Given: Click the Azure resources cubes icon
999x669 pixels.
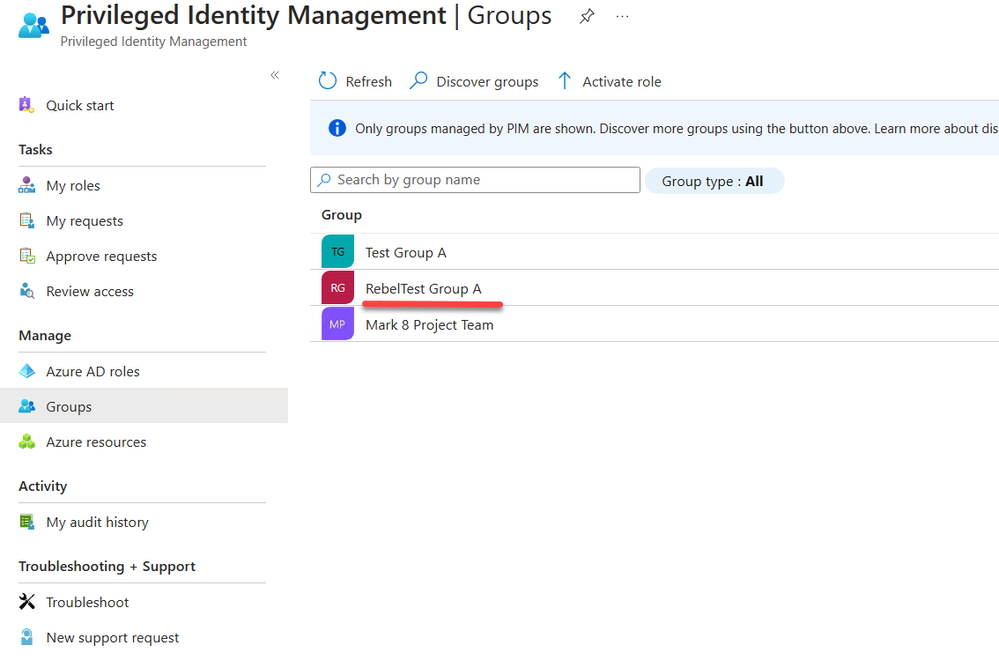Looking at the screenshot, I should (x=27, y=442).
